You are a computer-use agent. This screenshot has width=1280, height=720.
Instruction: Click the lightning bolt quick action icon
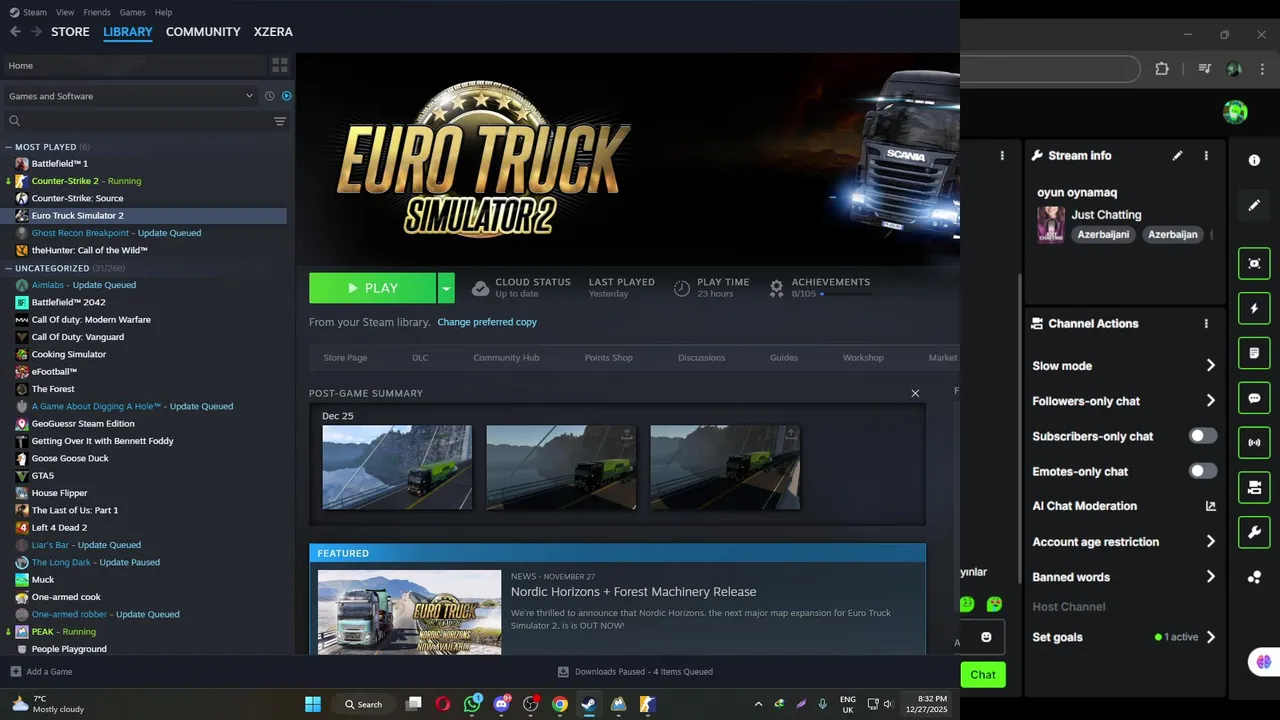(1254, 308)
